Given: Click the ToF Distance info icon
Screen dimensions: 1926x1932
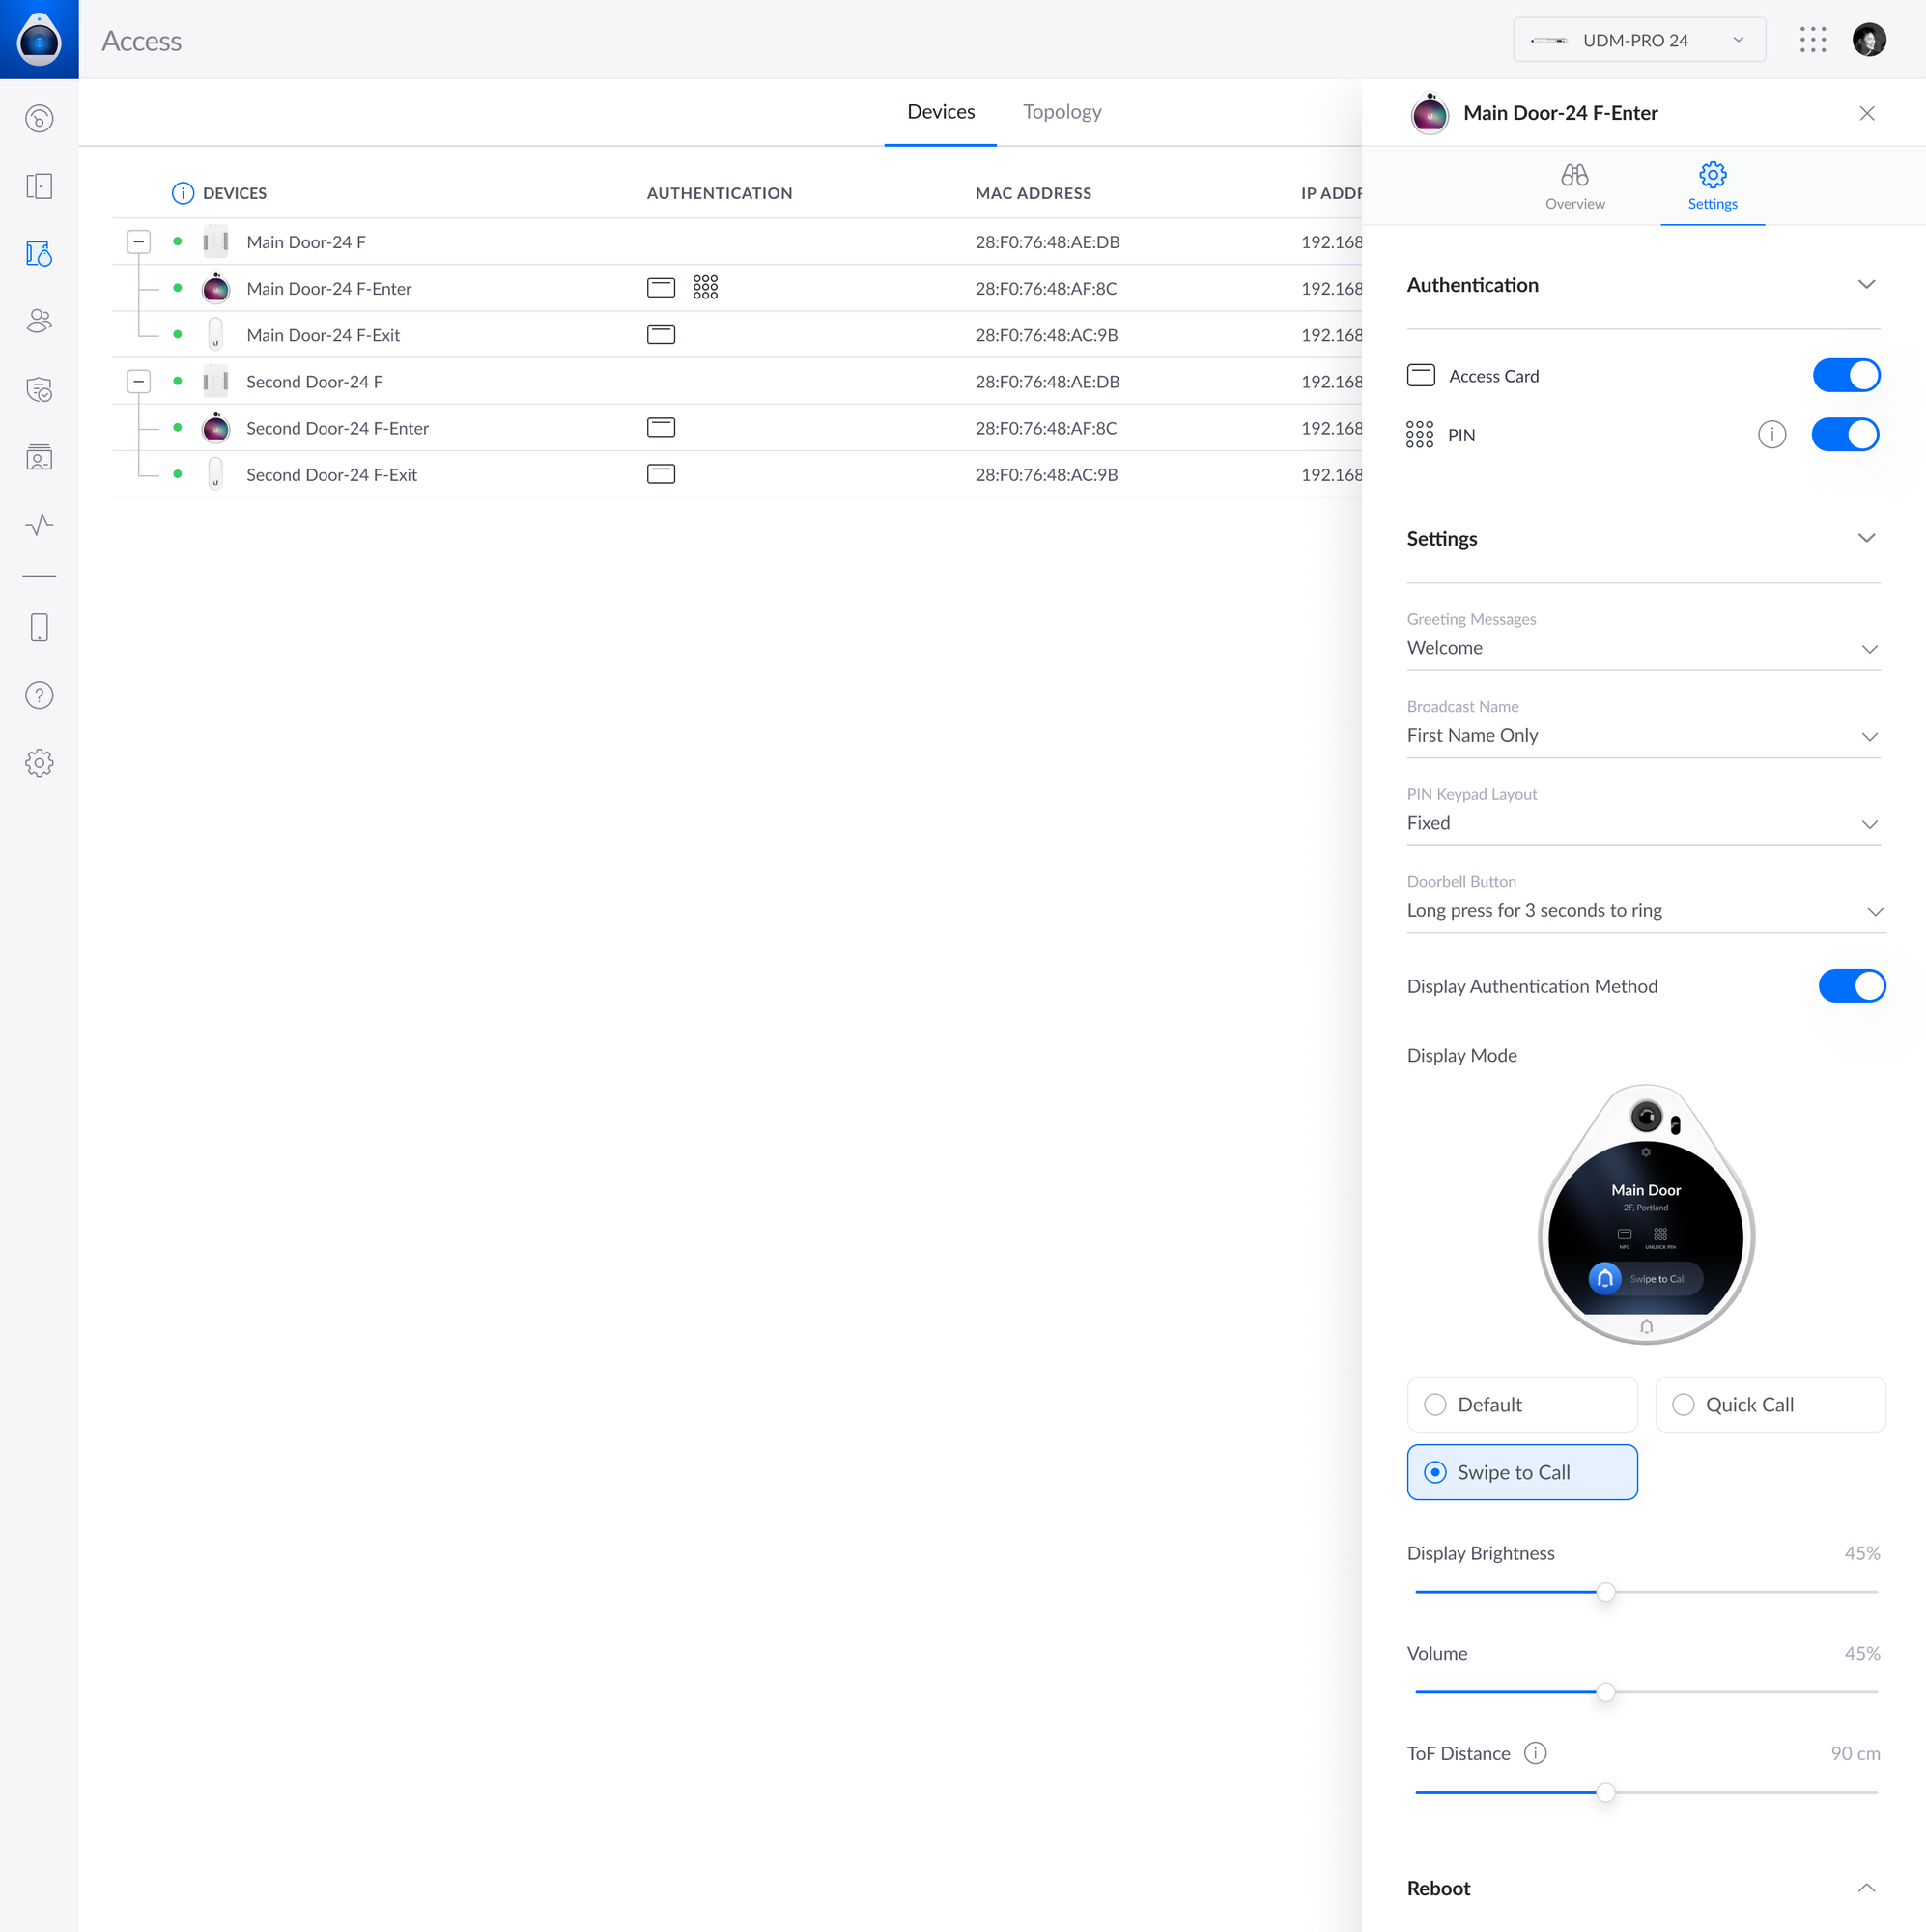Looking at the screenshot, I should click(x=1534, y=1753).
